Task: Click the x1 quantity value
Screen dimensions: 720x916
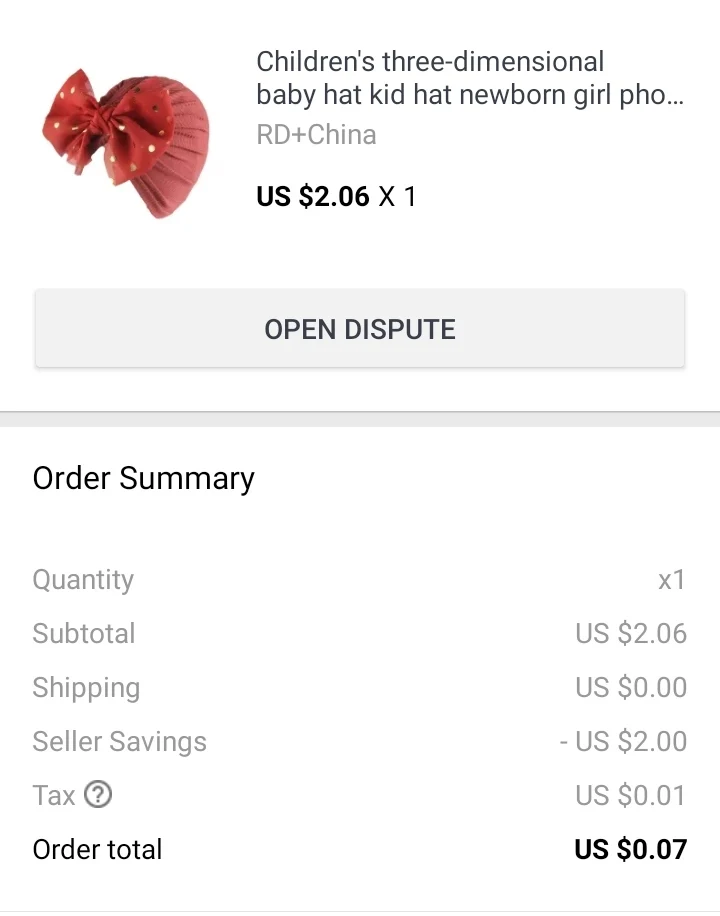Action: 671,580
